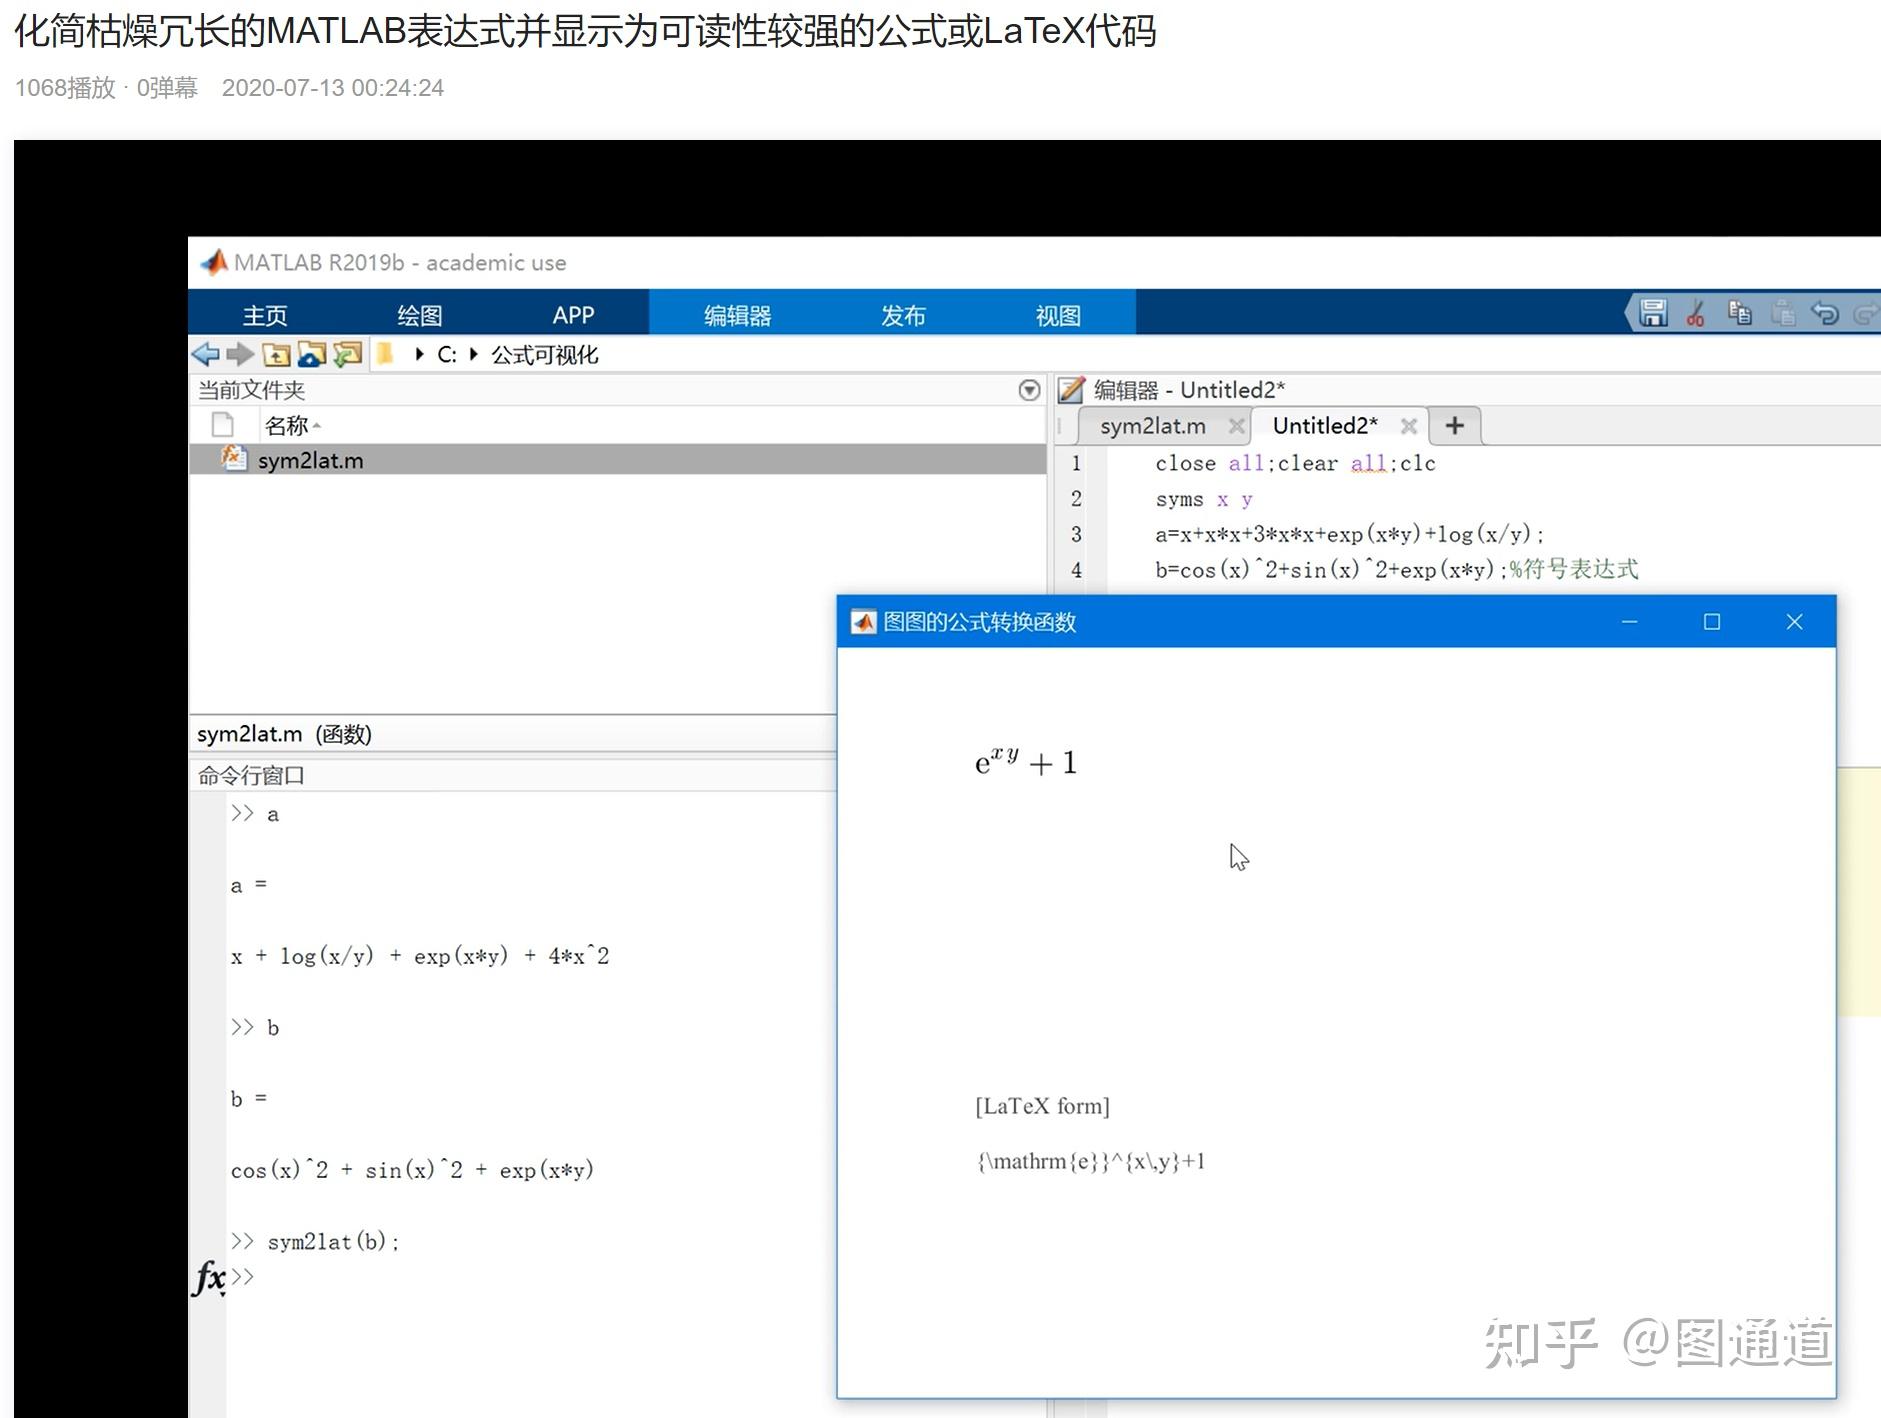
Task: Click the new script icon next to 编辑器 label
Action: [x=1071, y=389]
